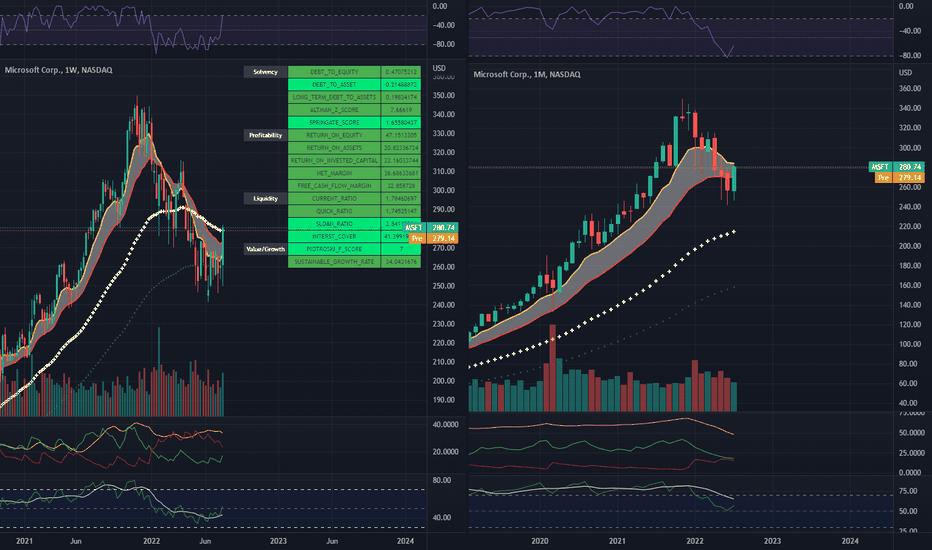932x550 pixels.
Task: Select the NET_MARGIN cell
Action: (x=334, y=173)
